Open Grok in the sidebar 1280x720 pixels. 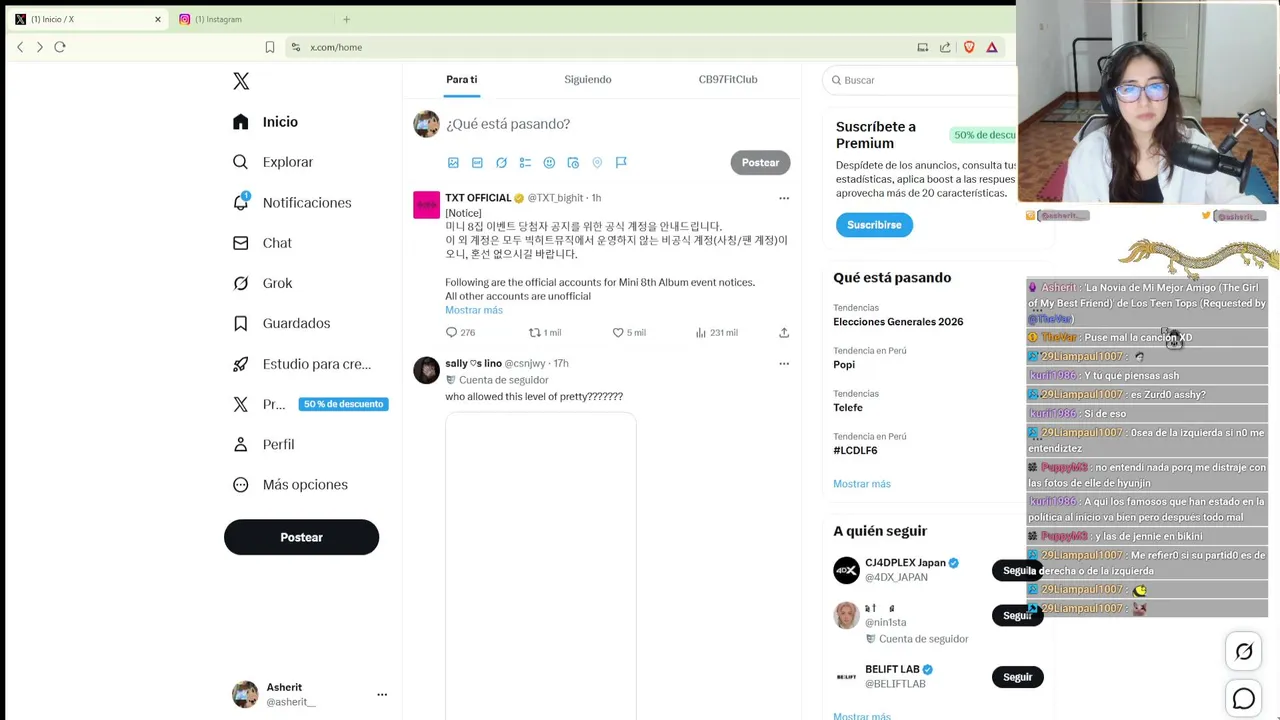[262, 283]
